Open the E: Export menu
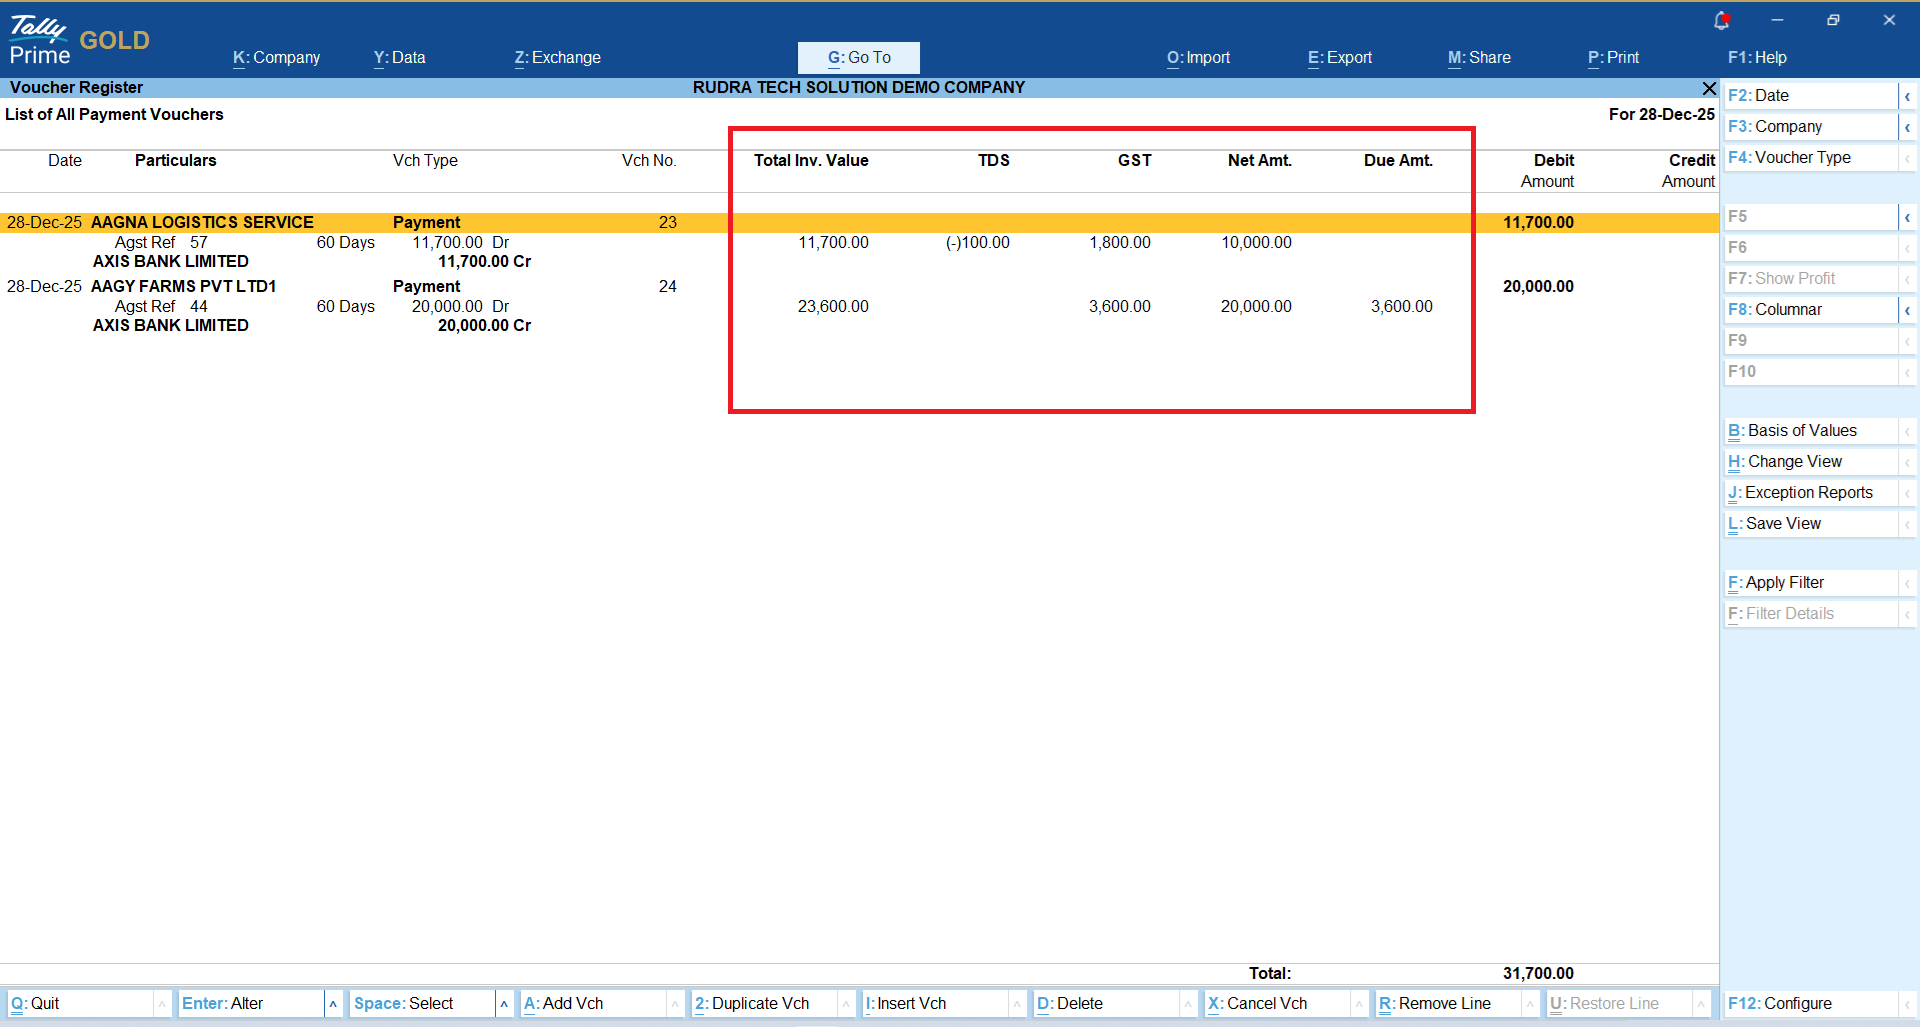Image resolution: width=1920 pixels, height=1027 pixels. tap(1339, 58)
